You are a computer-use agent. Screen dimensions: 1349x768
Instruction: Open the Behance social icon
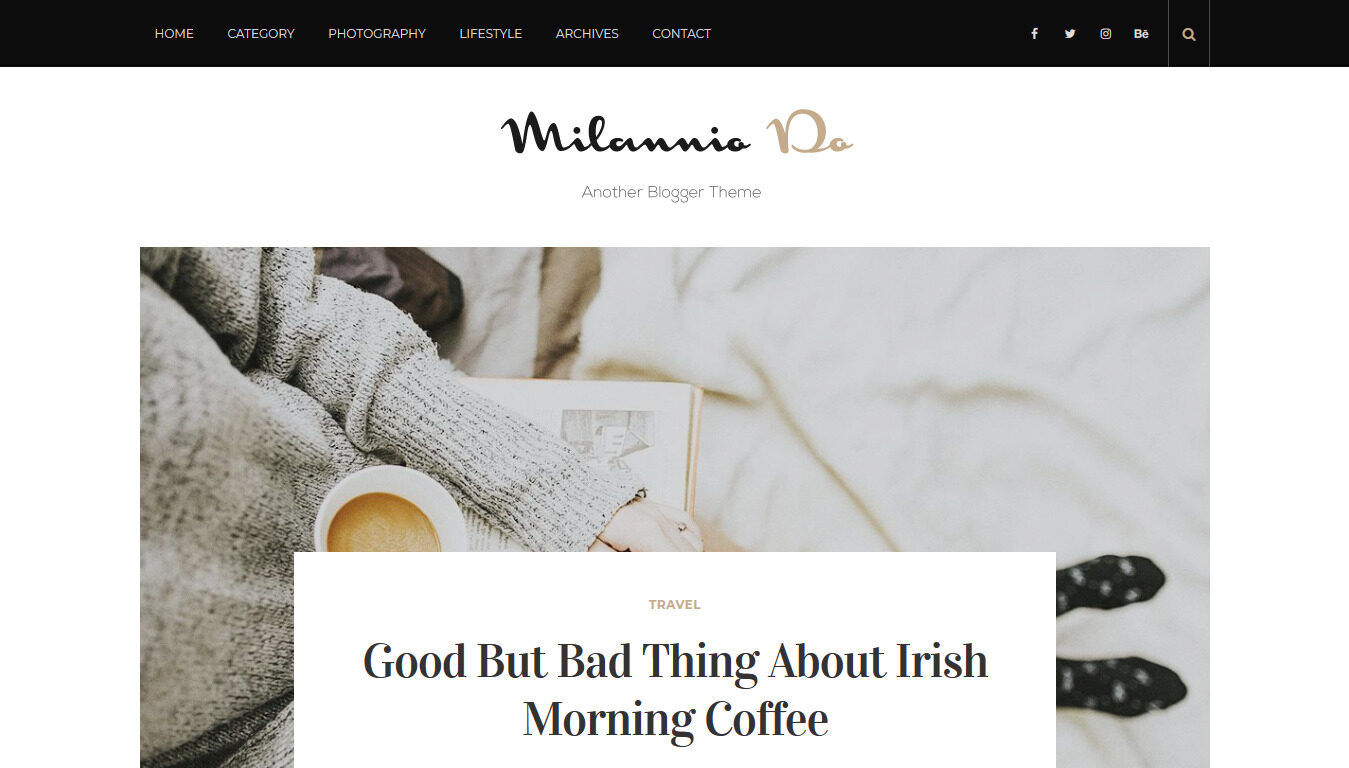click(1141, 34)
